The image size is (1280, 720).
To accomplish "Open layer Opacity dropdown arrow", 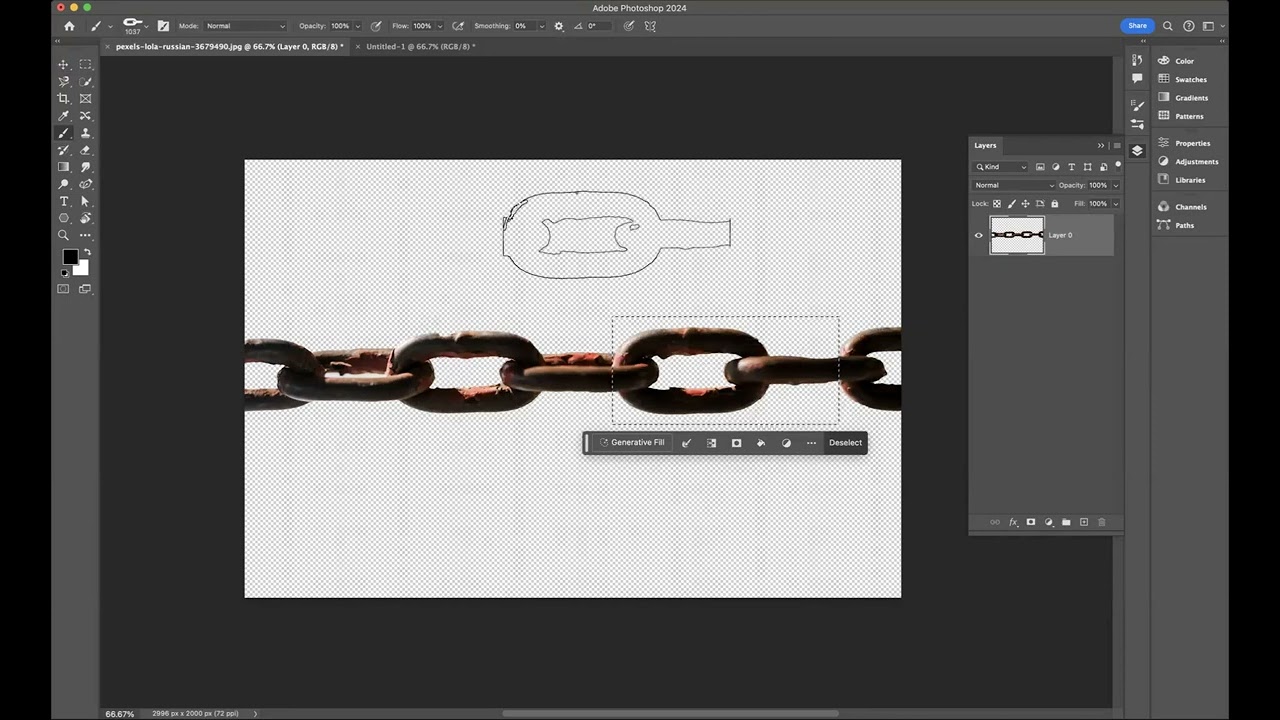I will pos(1116,185).
